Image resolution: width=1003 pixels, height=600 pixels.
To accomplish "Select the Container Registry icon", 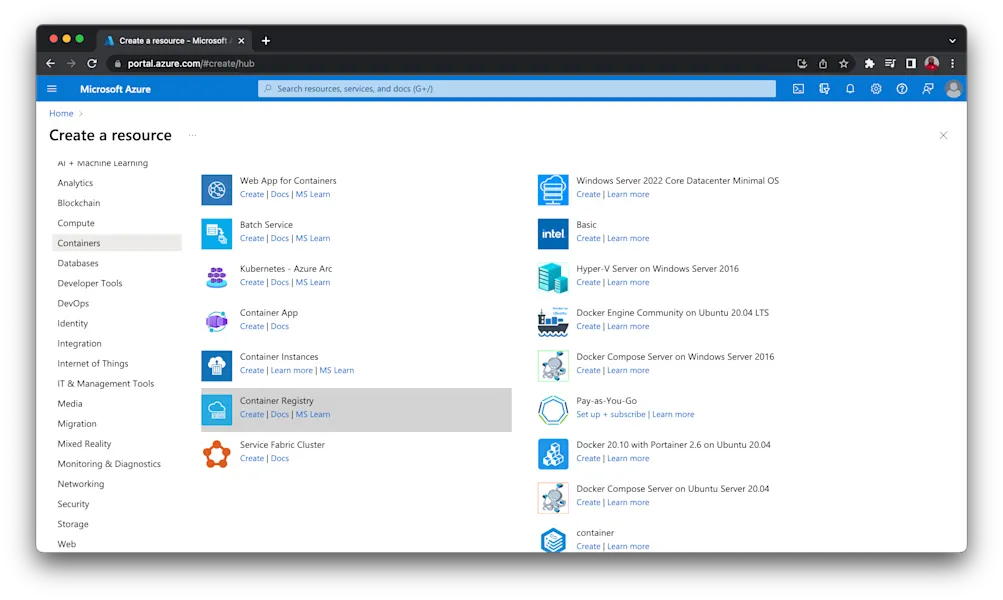I will 215,408.
